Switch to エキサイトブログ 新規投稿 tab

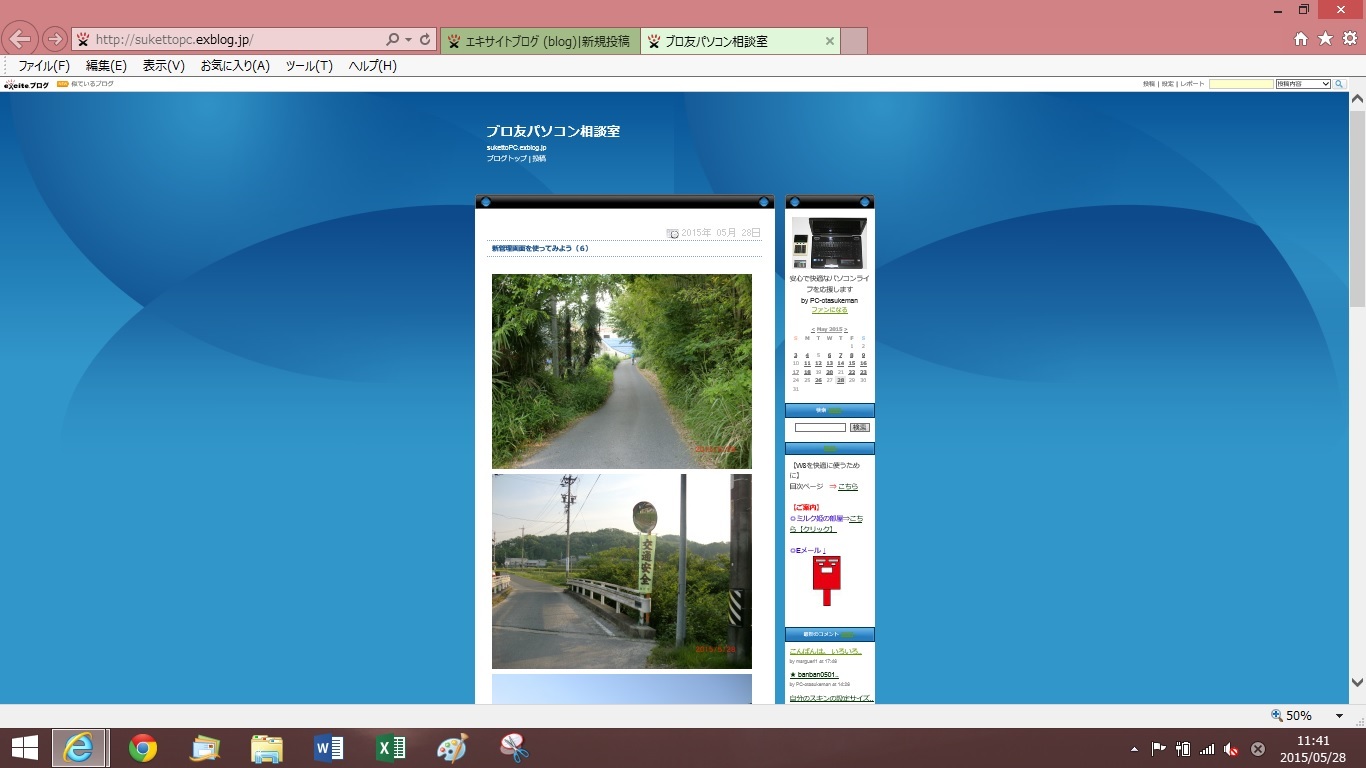coord(540,41)
